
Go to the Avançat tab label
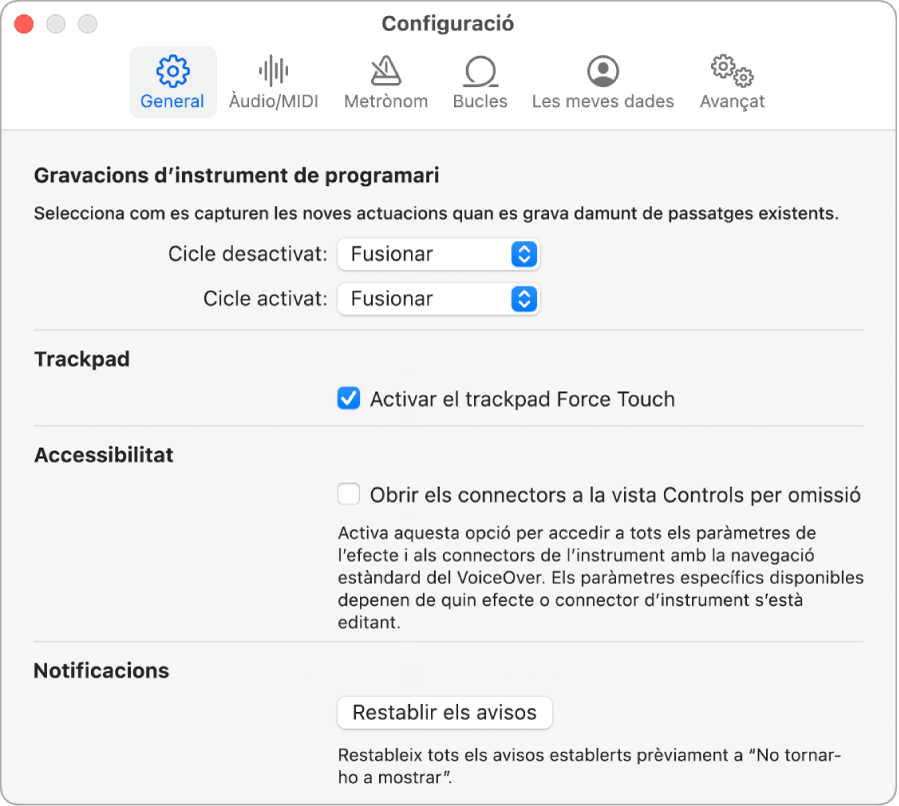[732, 101]
